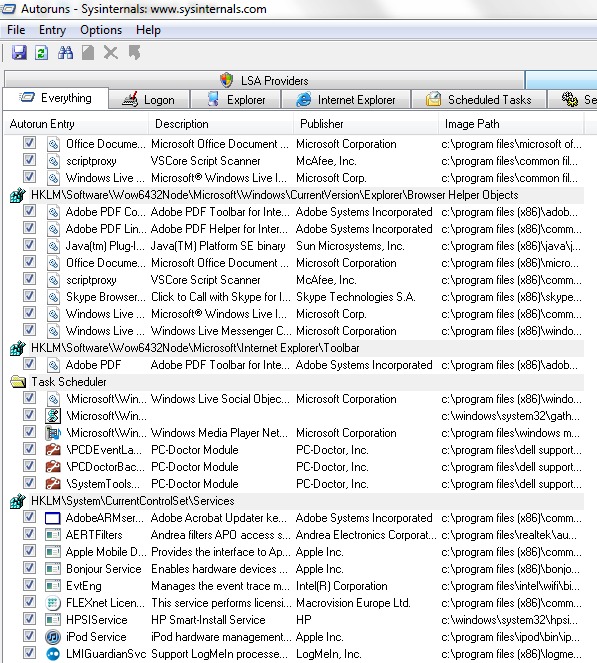Switch to the Explorer tab
The image size is (597, 663).
(x=236, y=100)
